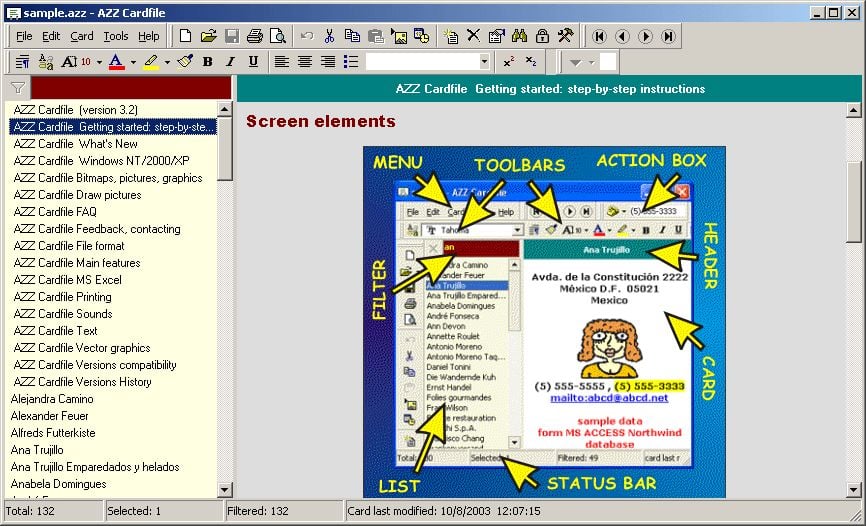Open card properties icon
The width and height of the screenshot is (866, 526).
click(497, 36)
